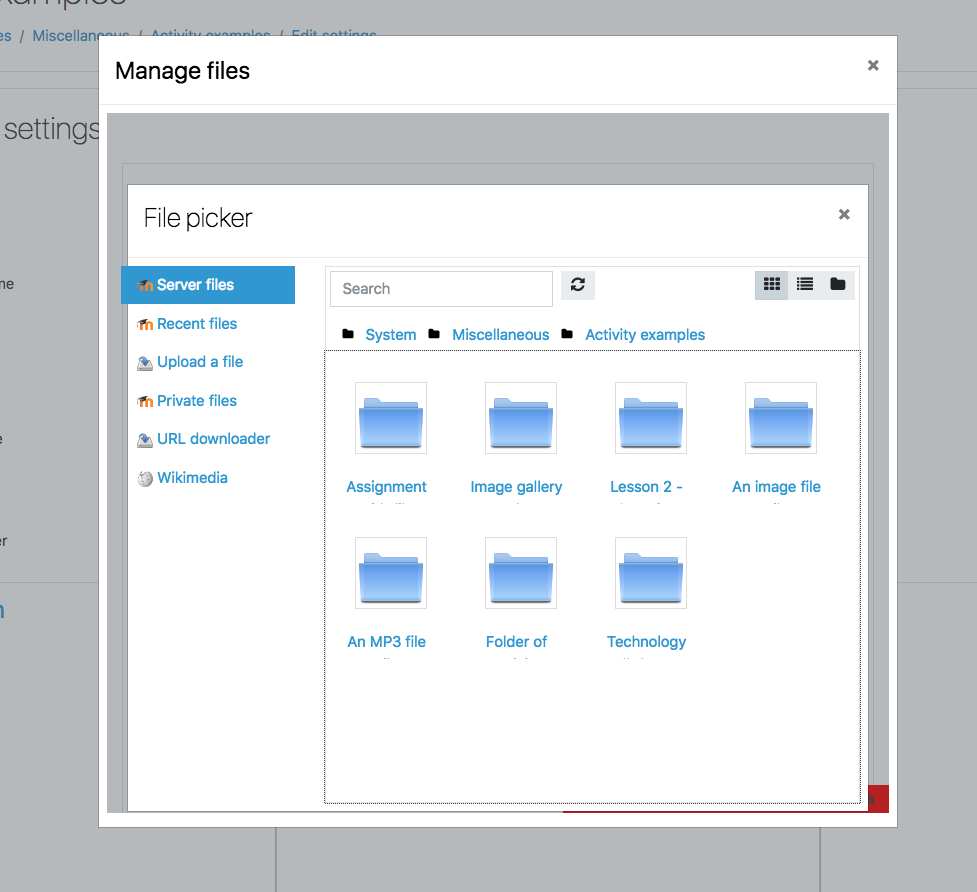Go to System breadcrumb folder
Viewport: 977px width, 892px height.
click(x=391, y=334)
